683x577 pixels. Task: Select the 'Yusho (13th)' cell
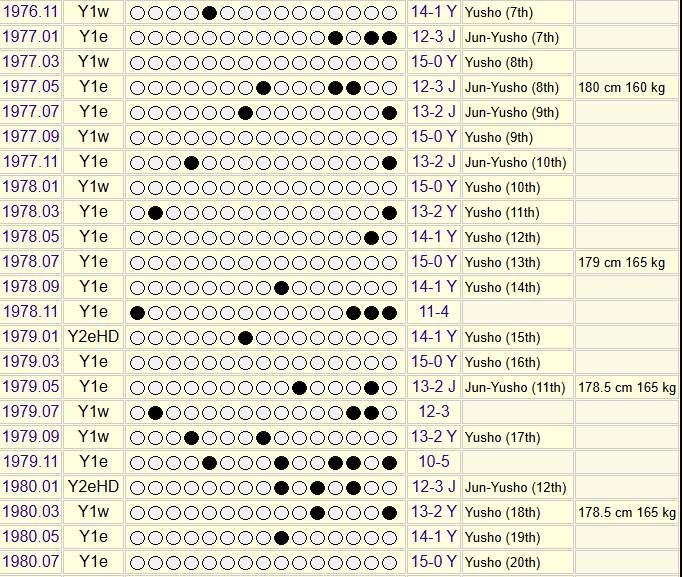[x=518, y=262]
